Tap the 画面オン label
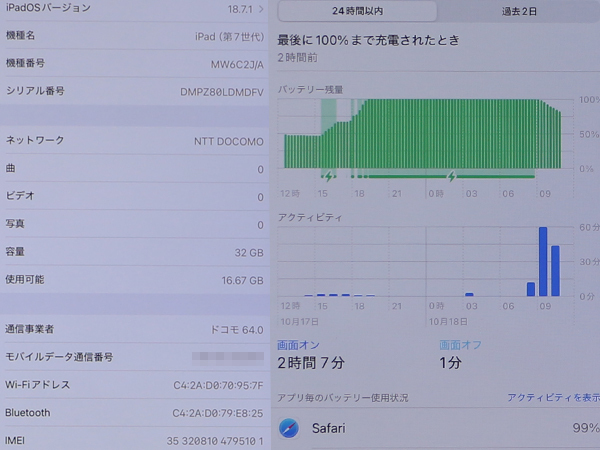 298,345
